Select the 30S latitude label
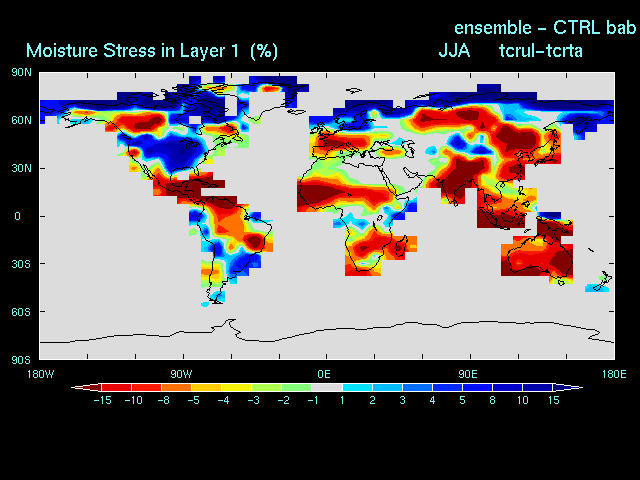Image resolution: width=640 pixels, height=480 pixels. (x=21, y=264)
